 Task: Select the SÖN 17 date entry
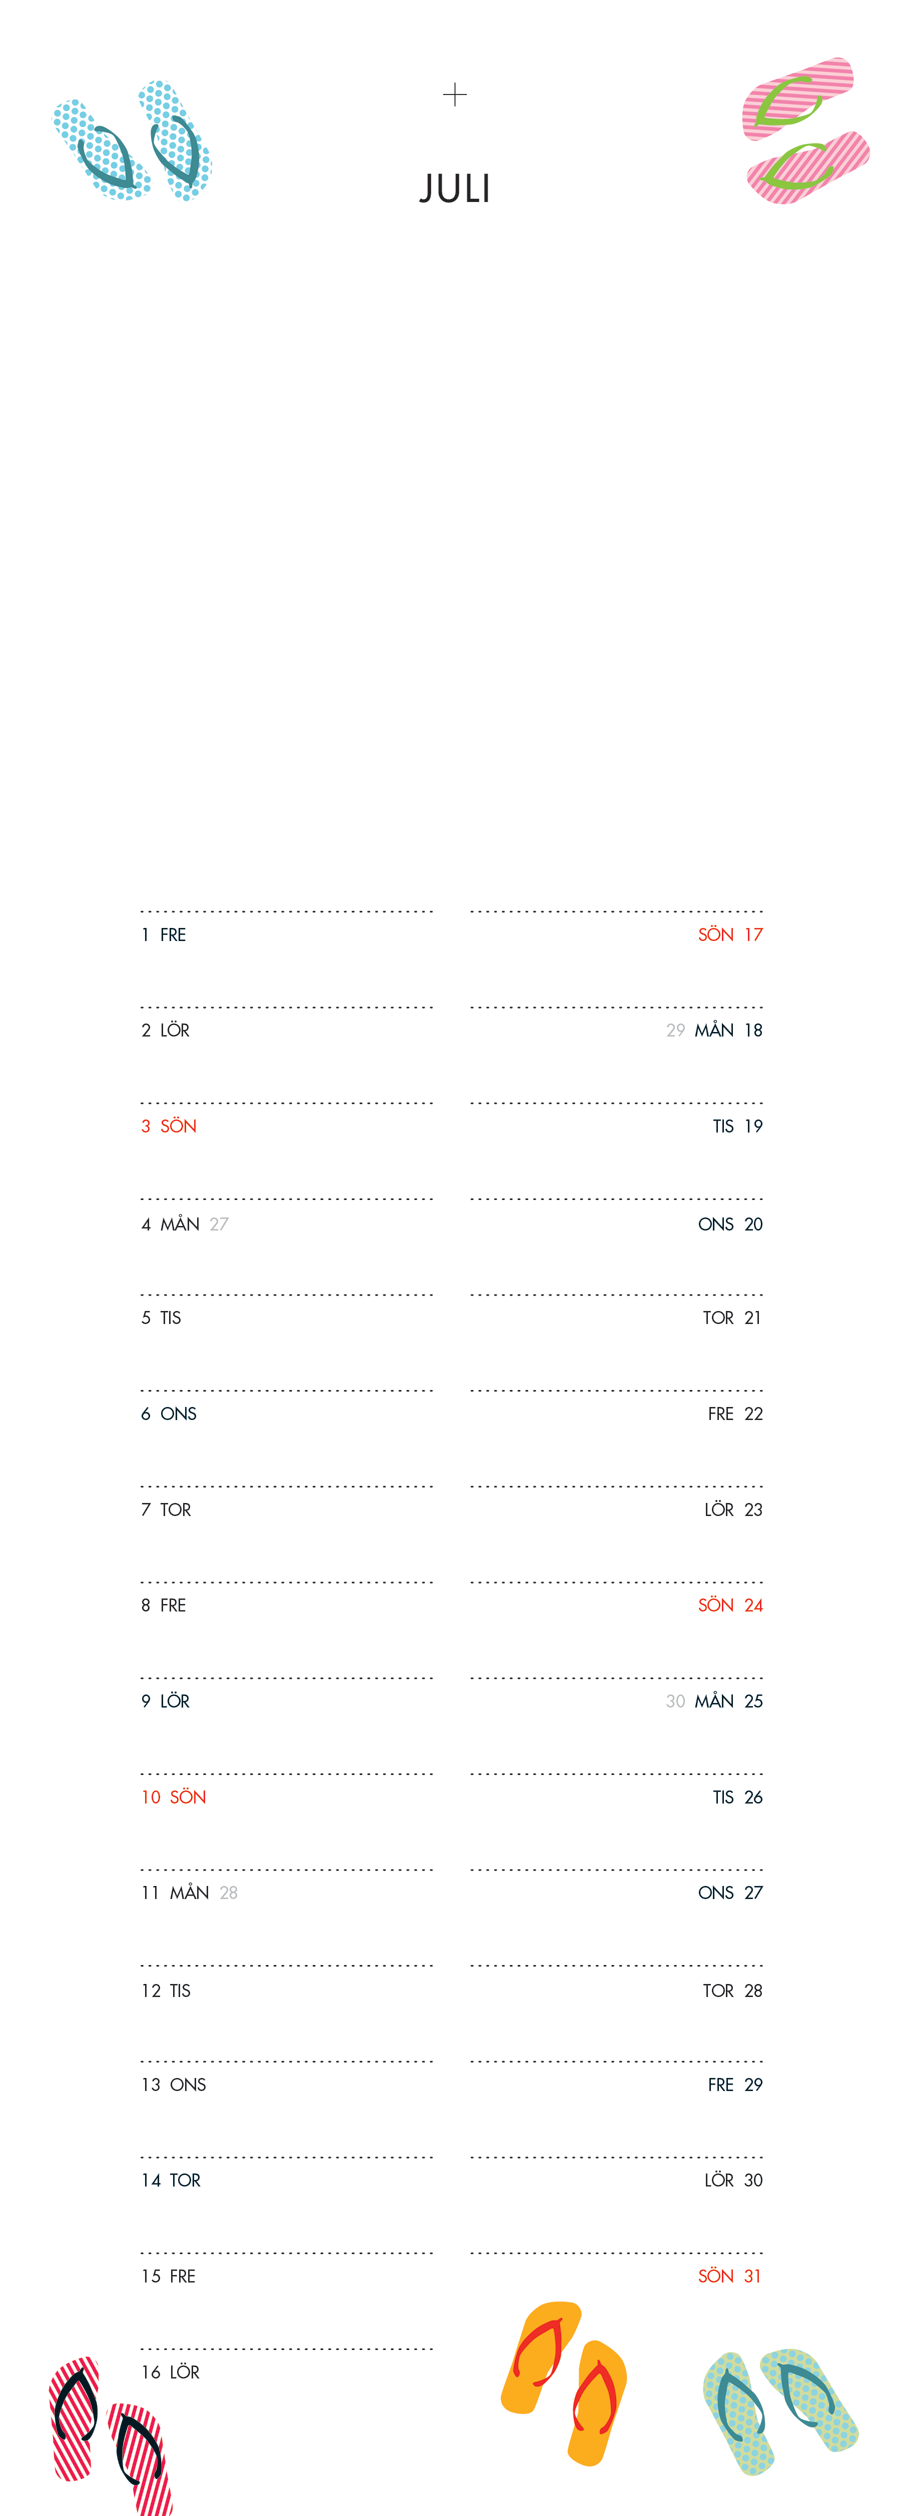pyautogui.click(x=730, y=935)
